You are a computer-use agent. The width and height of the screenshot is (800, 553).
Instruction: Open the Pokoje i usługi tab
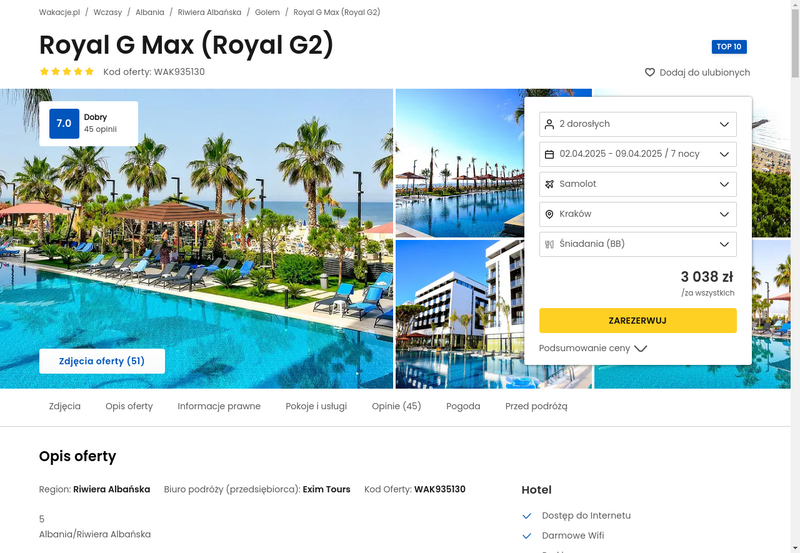pos(316,406)
